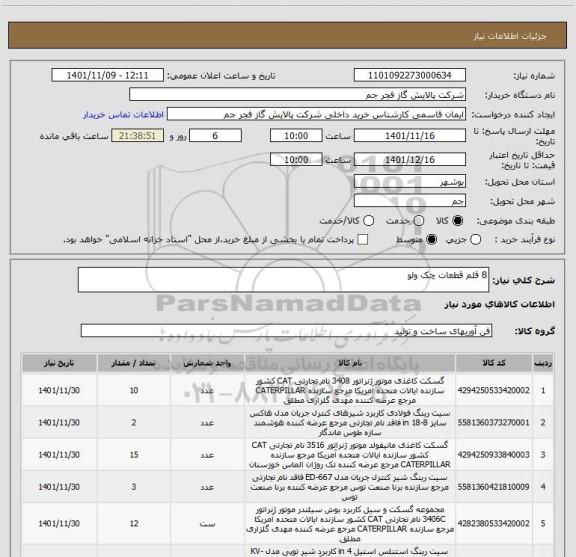
Task: Click the delivery city field جم
Action: 410,201
